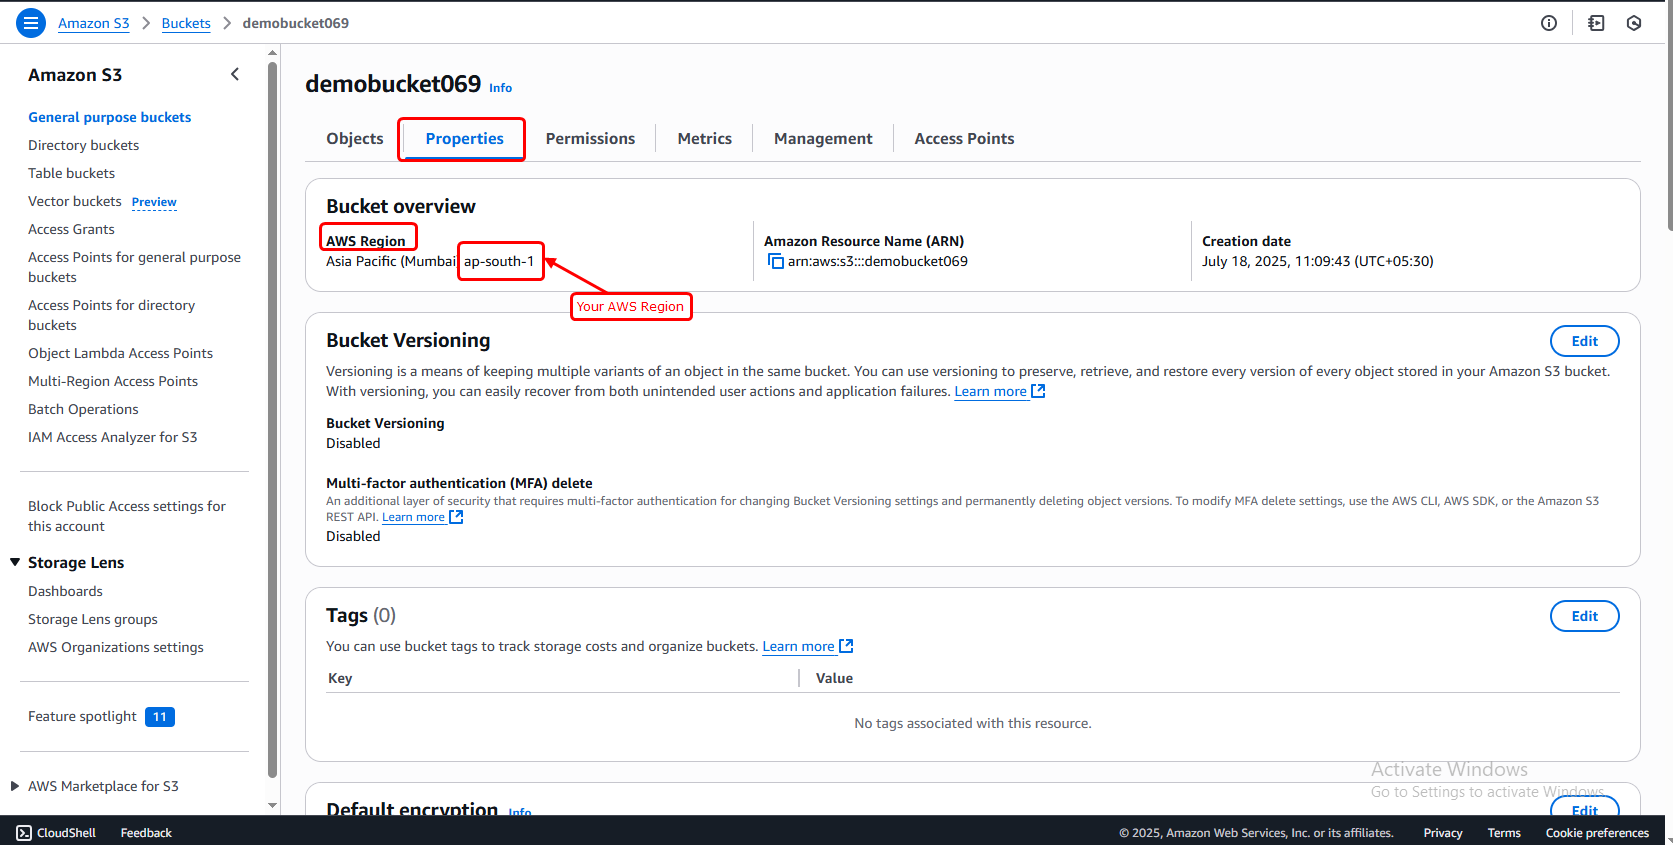Click the Key column header in Tags table

click(340, 678)
